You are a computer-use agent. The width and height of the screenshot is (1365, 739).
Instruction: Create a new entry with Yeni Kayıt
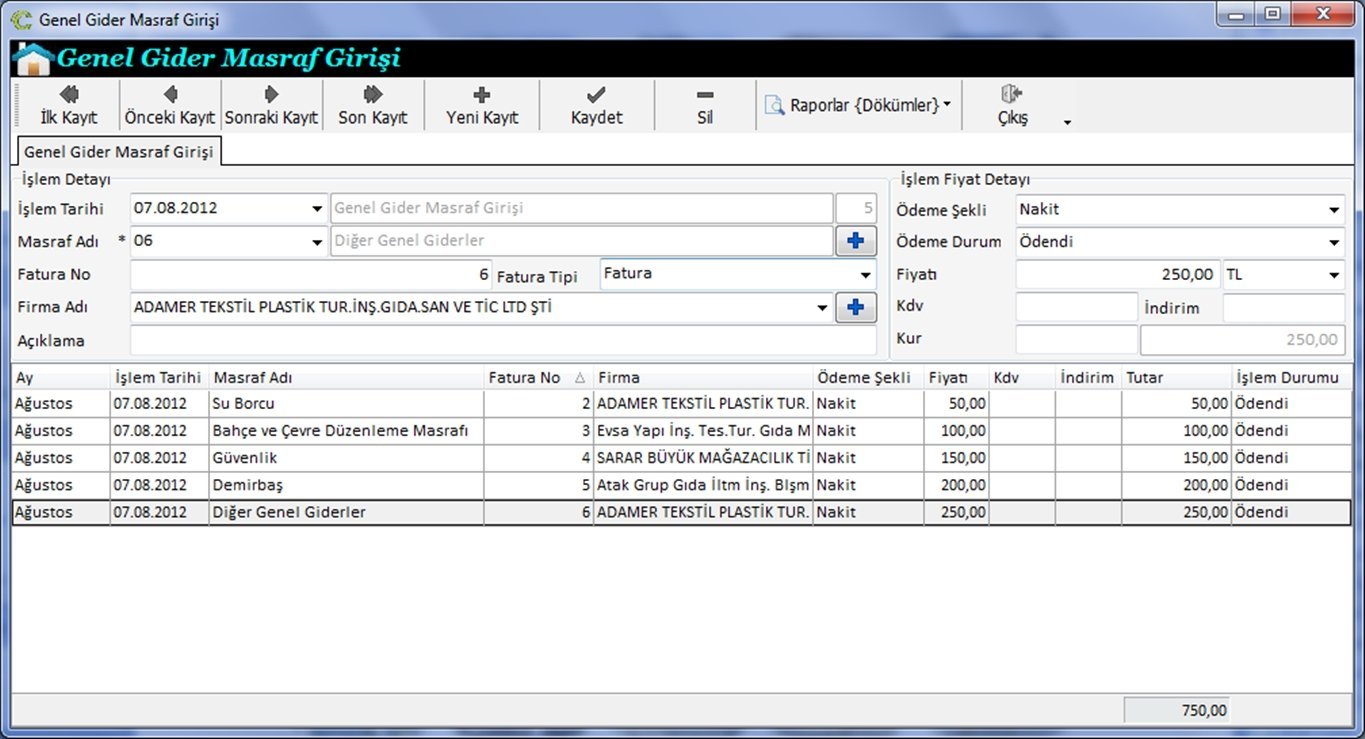click(482, 106)
